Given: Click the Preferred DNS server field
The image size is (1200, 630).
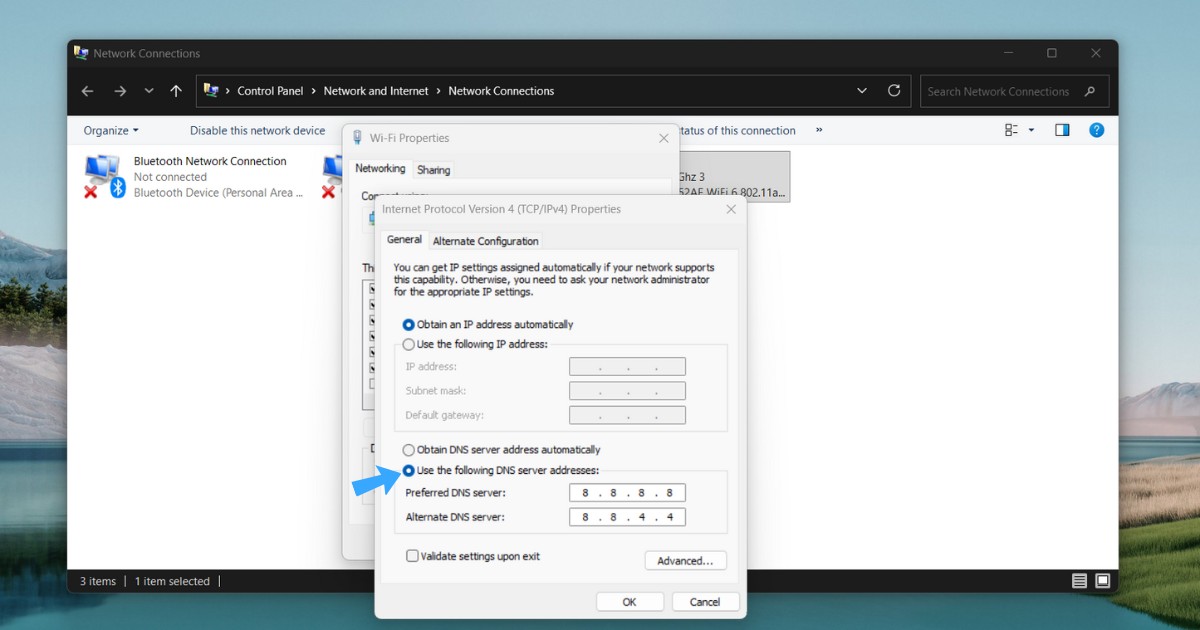Looking at the screenshot, I should point(627,493).
